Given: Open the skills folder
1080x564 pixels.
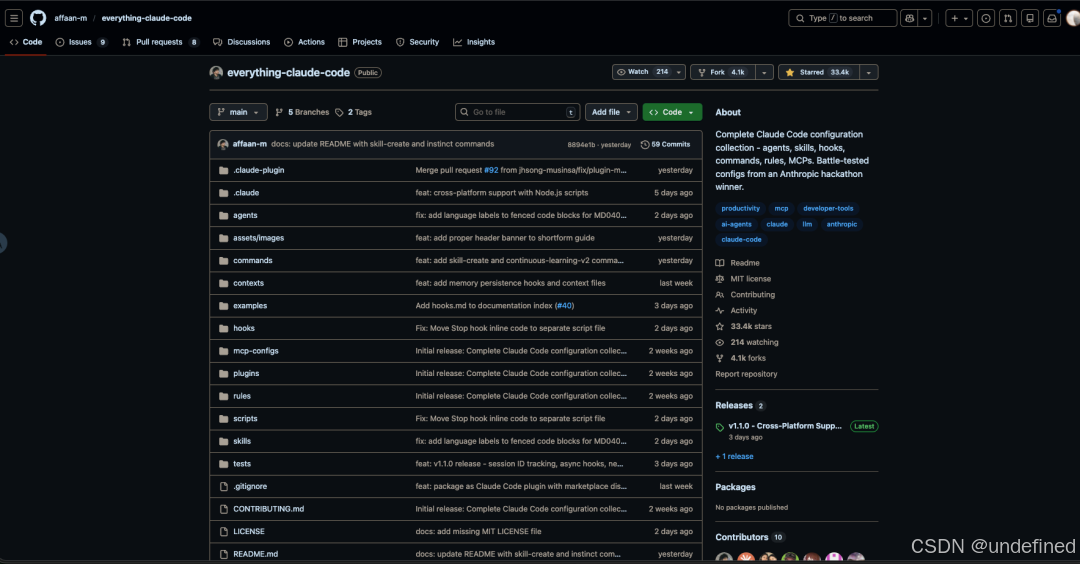Looking at the screenshot, I should pyautogui.click(x=242, y=441).
